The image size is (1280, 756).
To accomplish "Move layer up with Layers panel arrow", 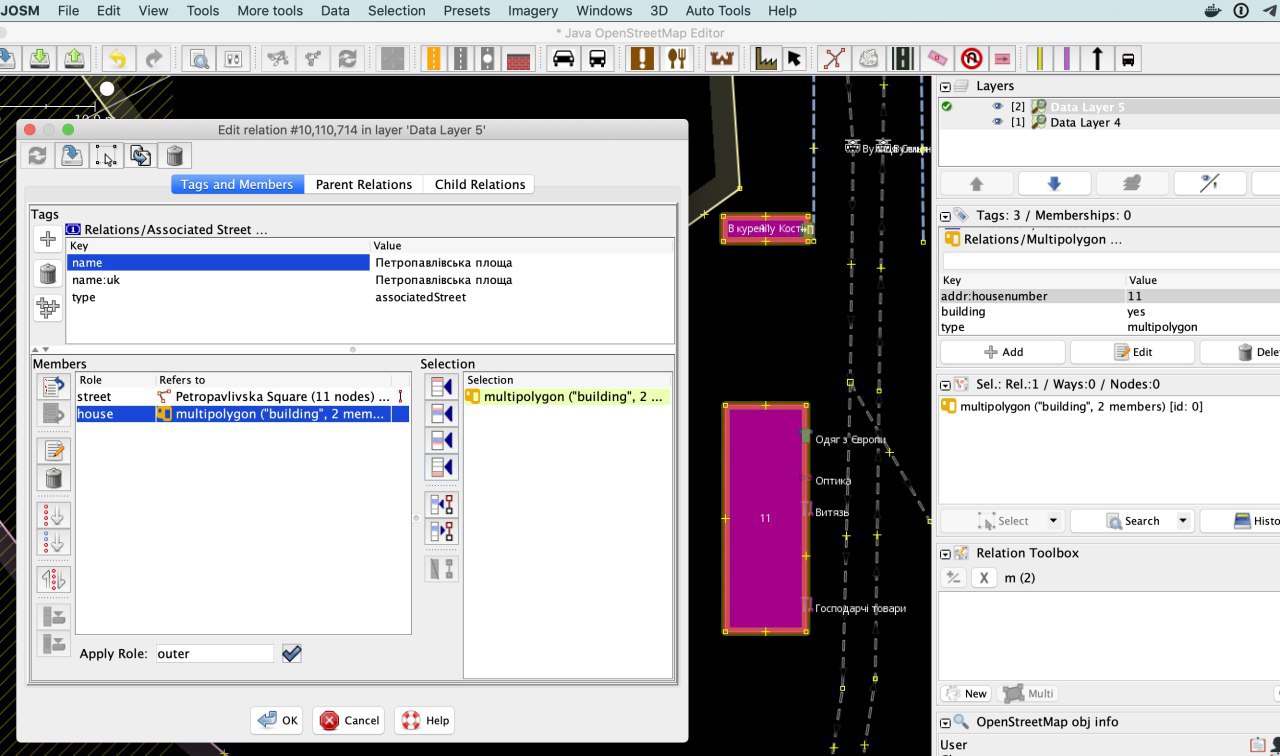I will point(977,184).
